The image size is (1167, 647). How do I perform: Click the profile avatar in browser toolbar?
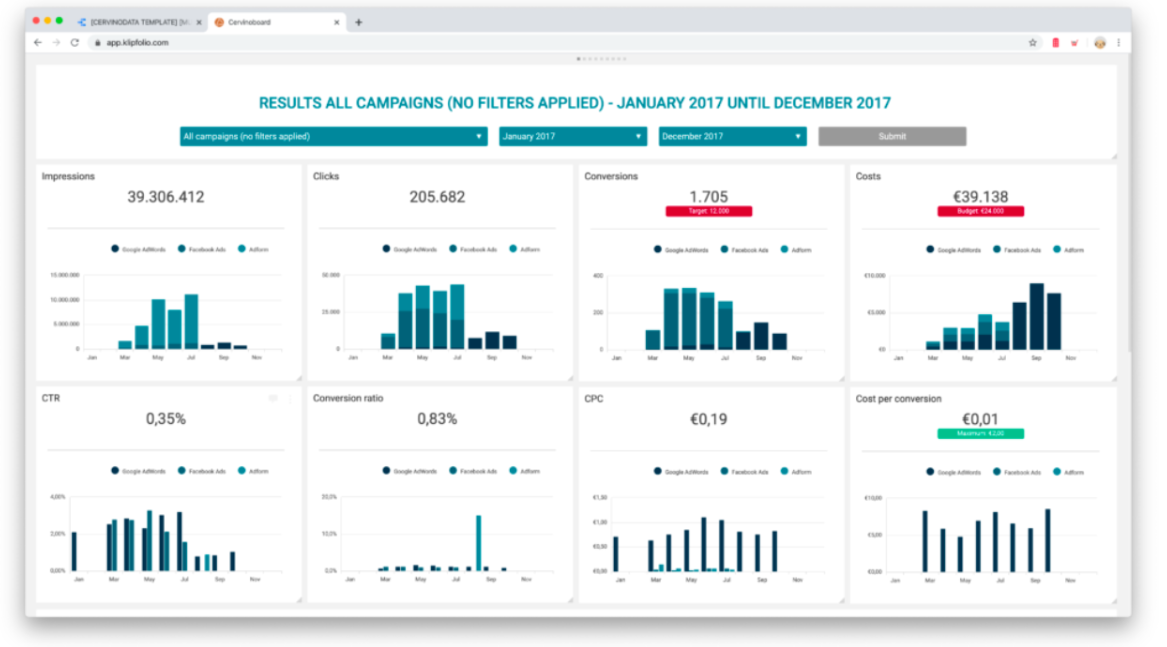(x=1099, y=43)
